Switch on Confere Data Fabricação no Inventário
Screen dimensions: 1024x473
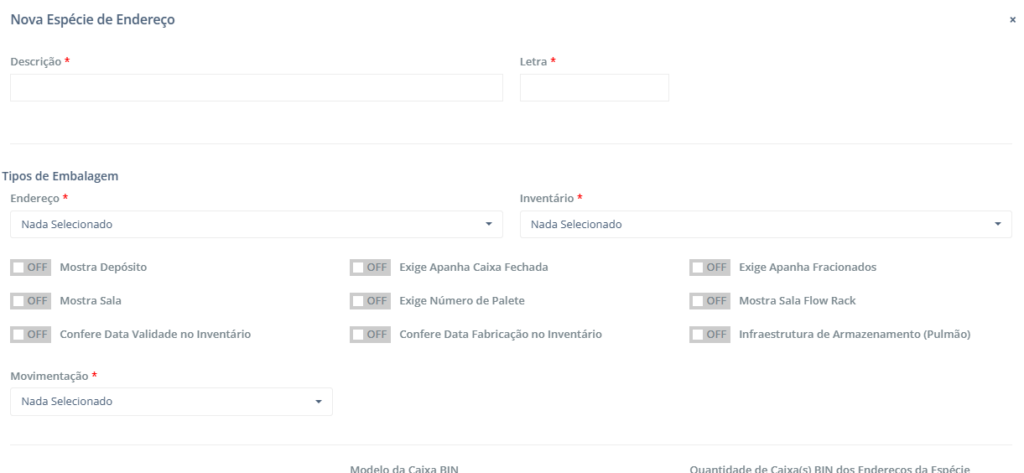[x=370, y=334]
